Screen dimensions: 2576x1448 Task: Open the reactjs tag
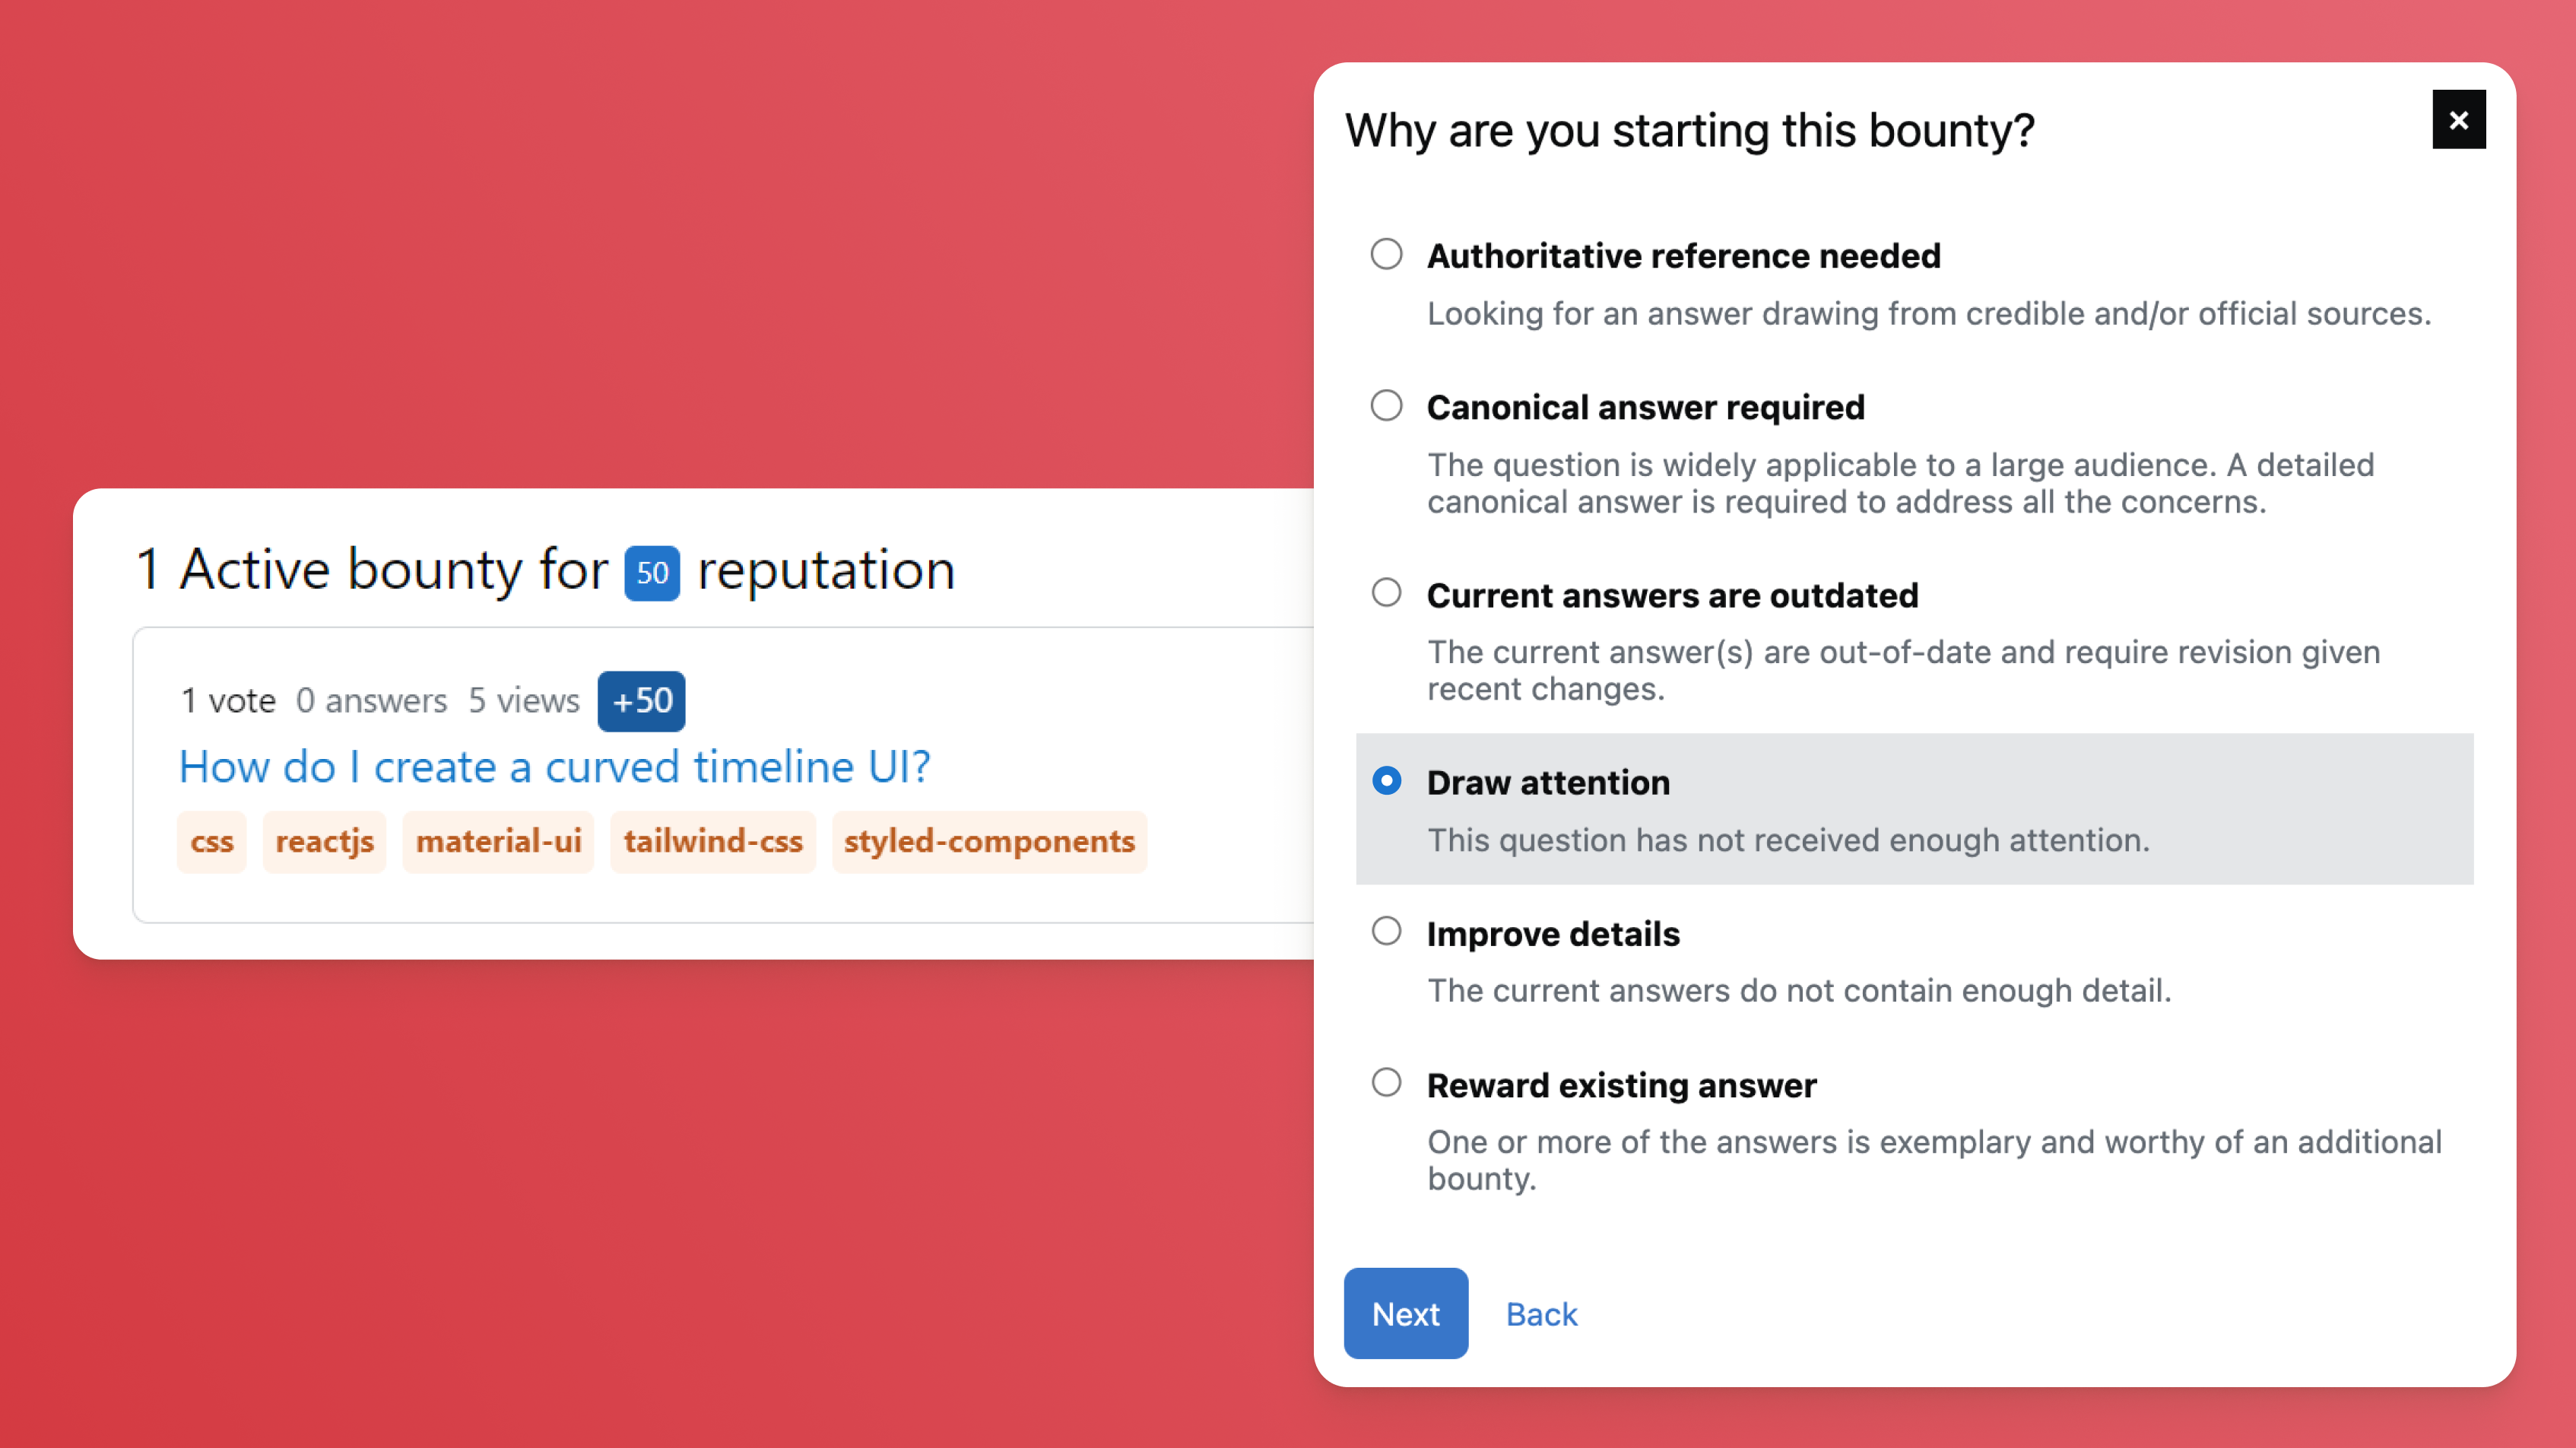[x=324, y=842]
